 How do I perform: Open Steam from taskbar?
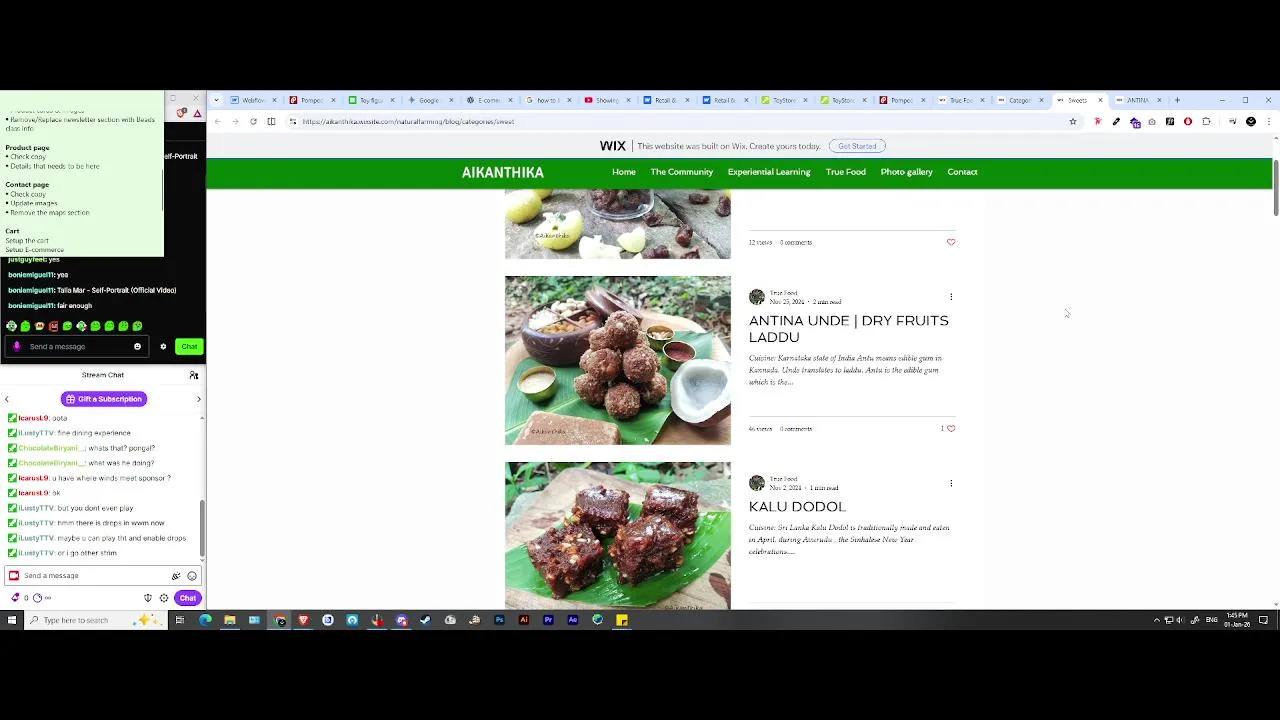coord(425,620)
